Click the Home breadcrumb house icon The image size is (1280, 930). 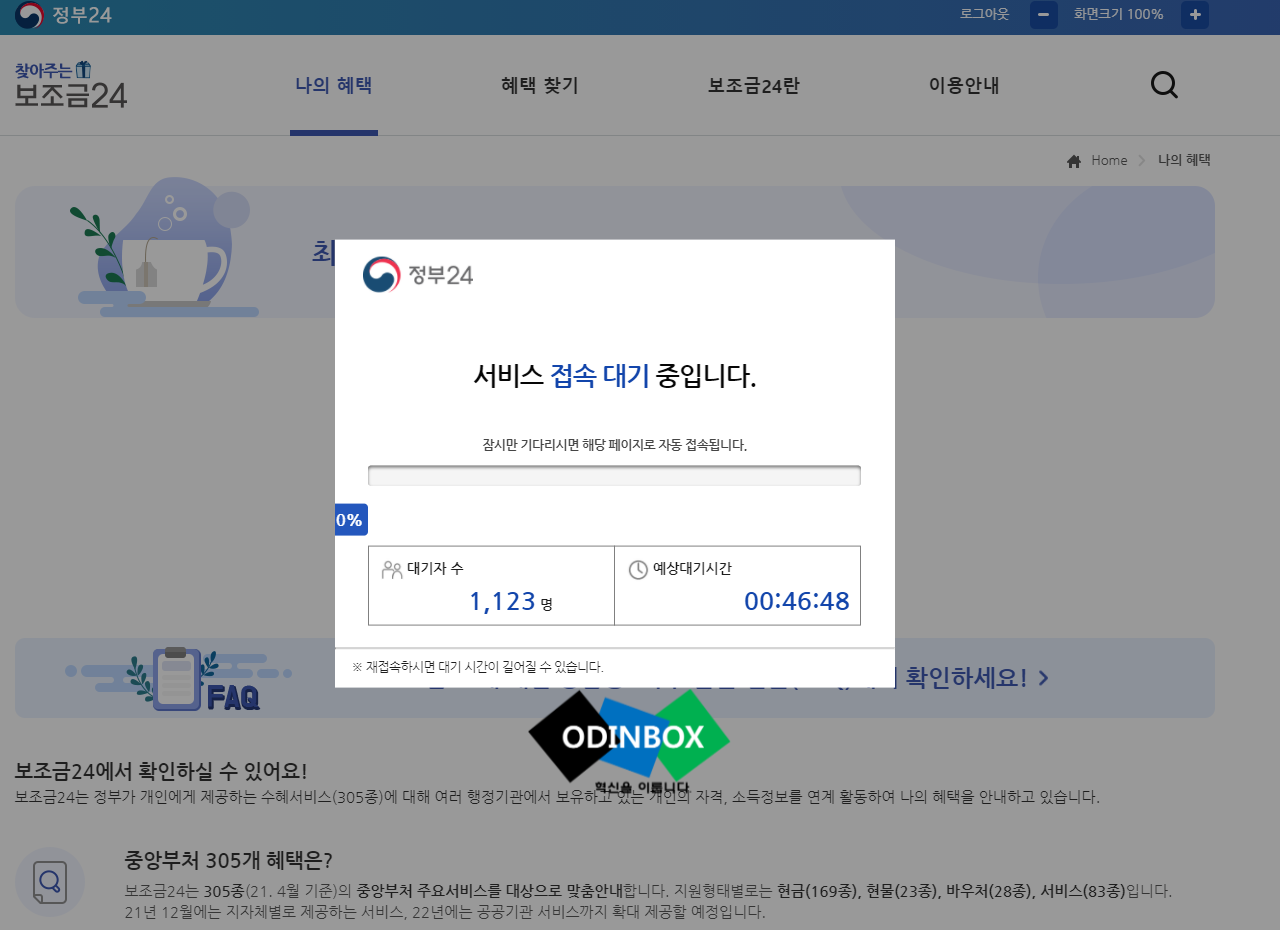[1074, 161]
